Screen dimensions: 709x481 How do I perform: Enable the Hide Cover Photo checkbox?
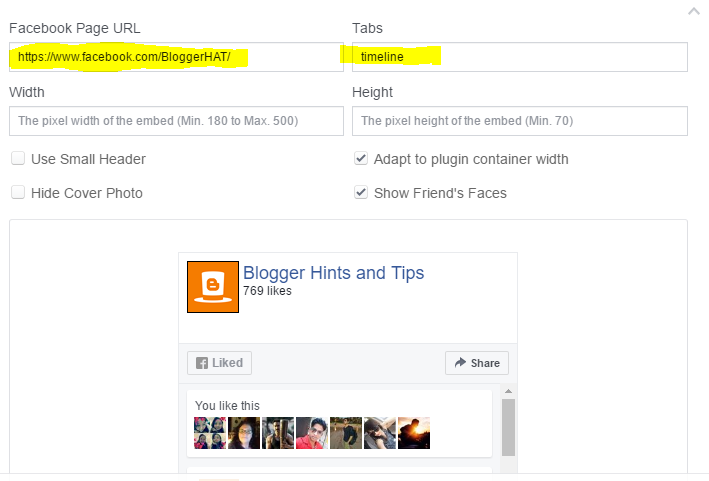[x=18, y=192]
